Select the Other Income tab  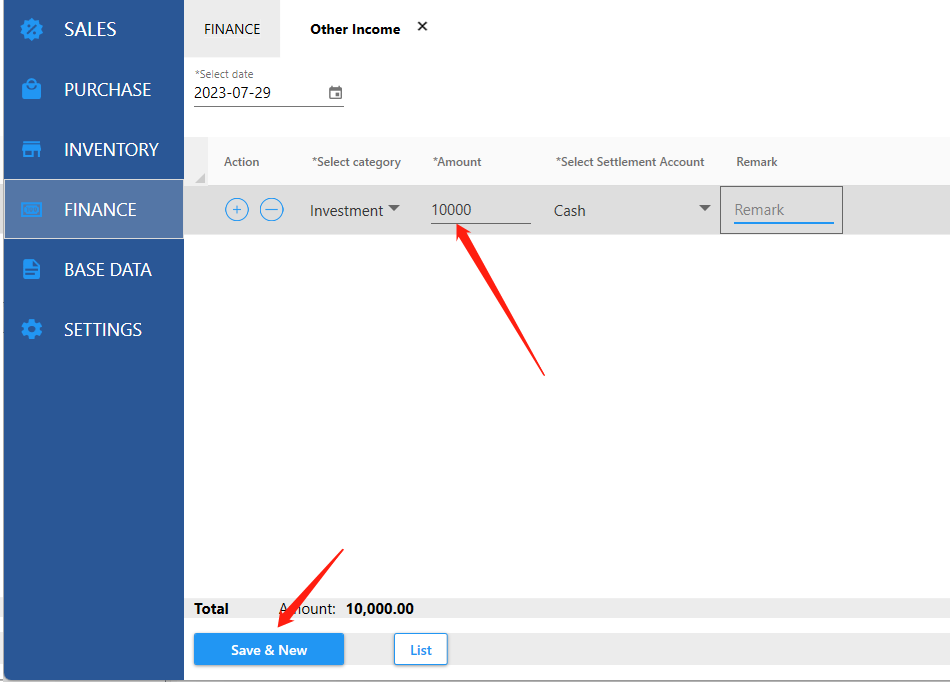click(x=355, y=29)
